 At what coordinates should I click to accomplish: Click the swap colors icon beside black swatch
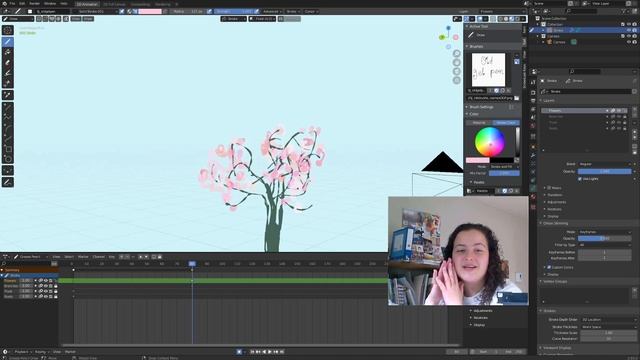click(x=517, y=160)
